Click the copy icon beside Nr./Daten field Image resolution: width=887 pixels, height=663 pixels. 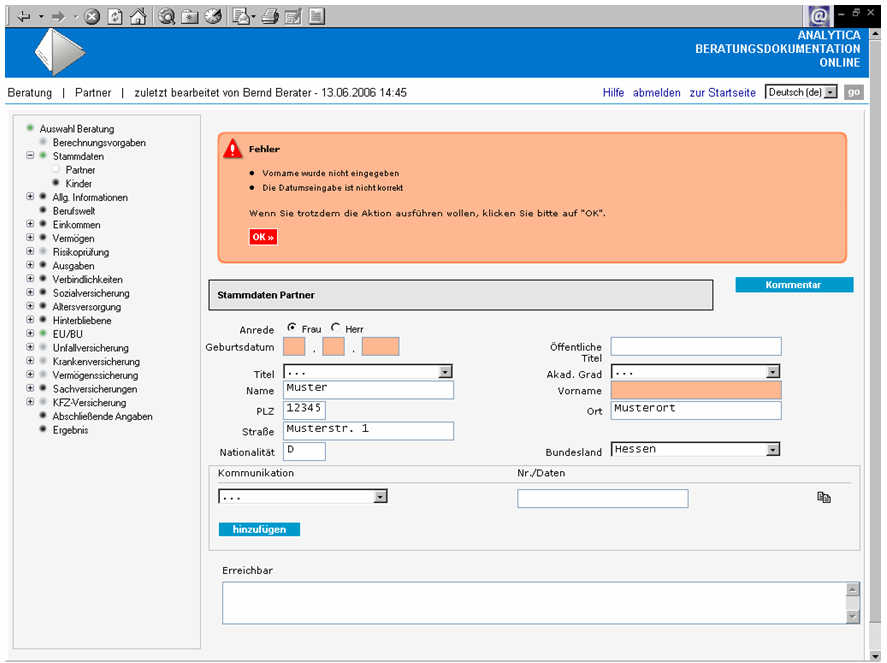click(x=824, y=497)
